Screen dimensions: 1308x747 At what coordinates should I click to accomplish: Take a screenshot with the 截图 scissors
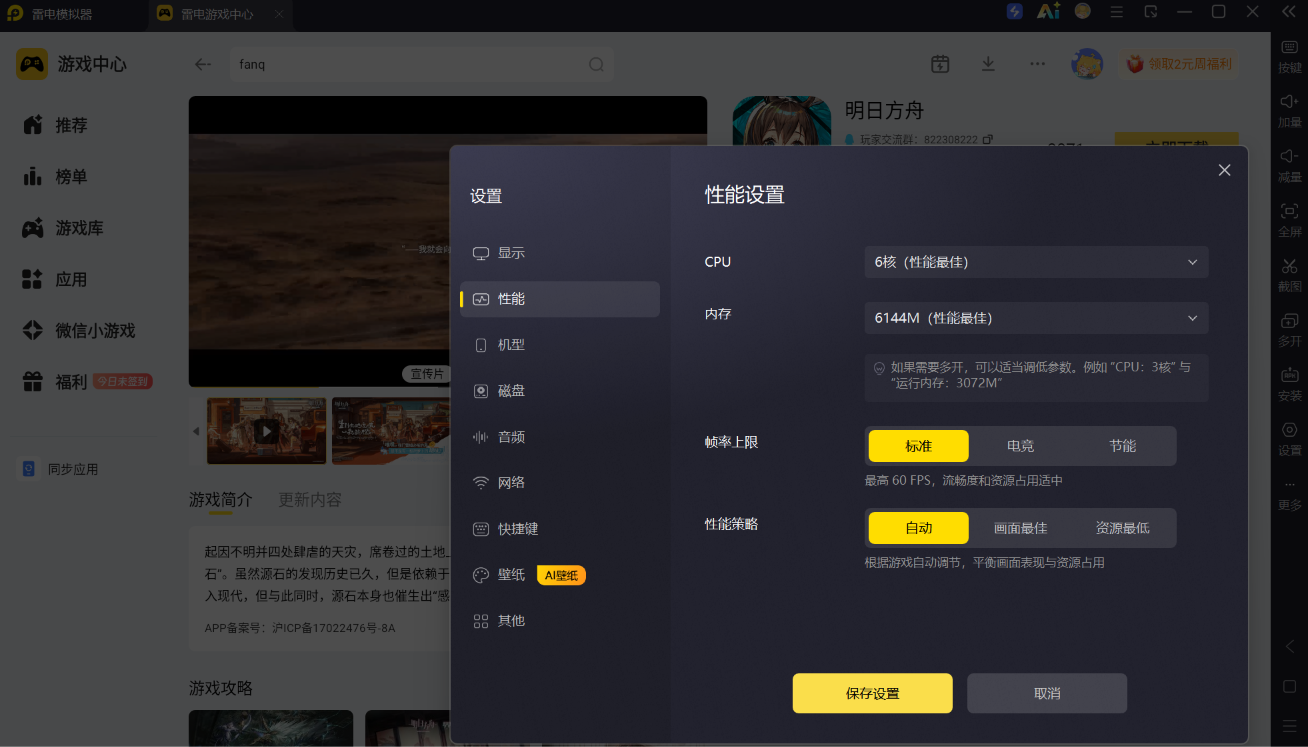(1290, 275)
